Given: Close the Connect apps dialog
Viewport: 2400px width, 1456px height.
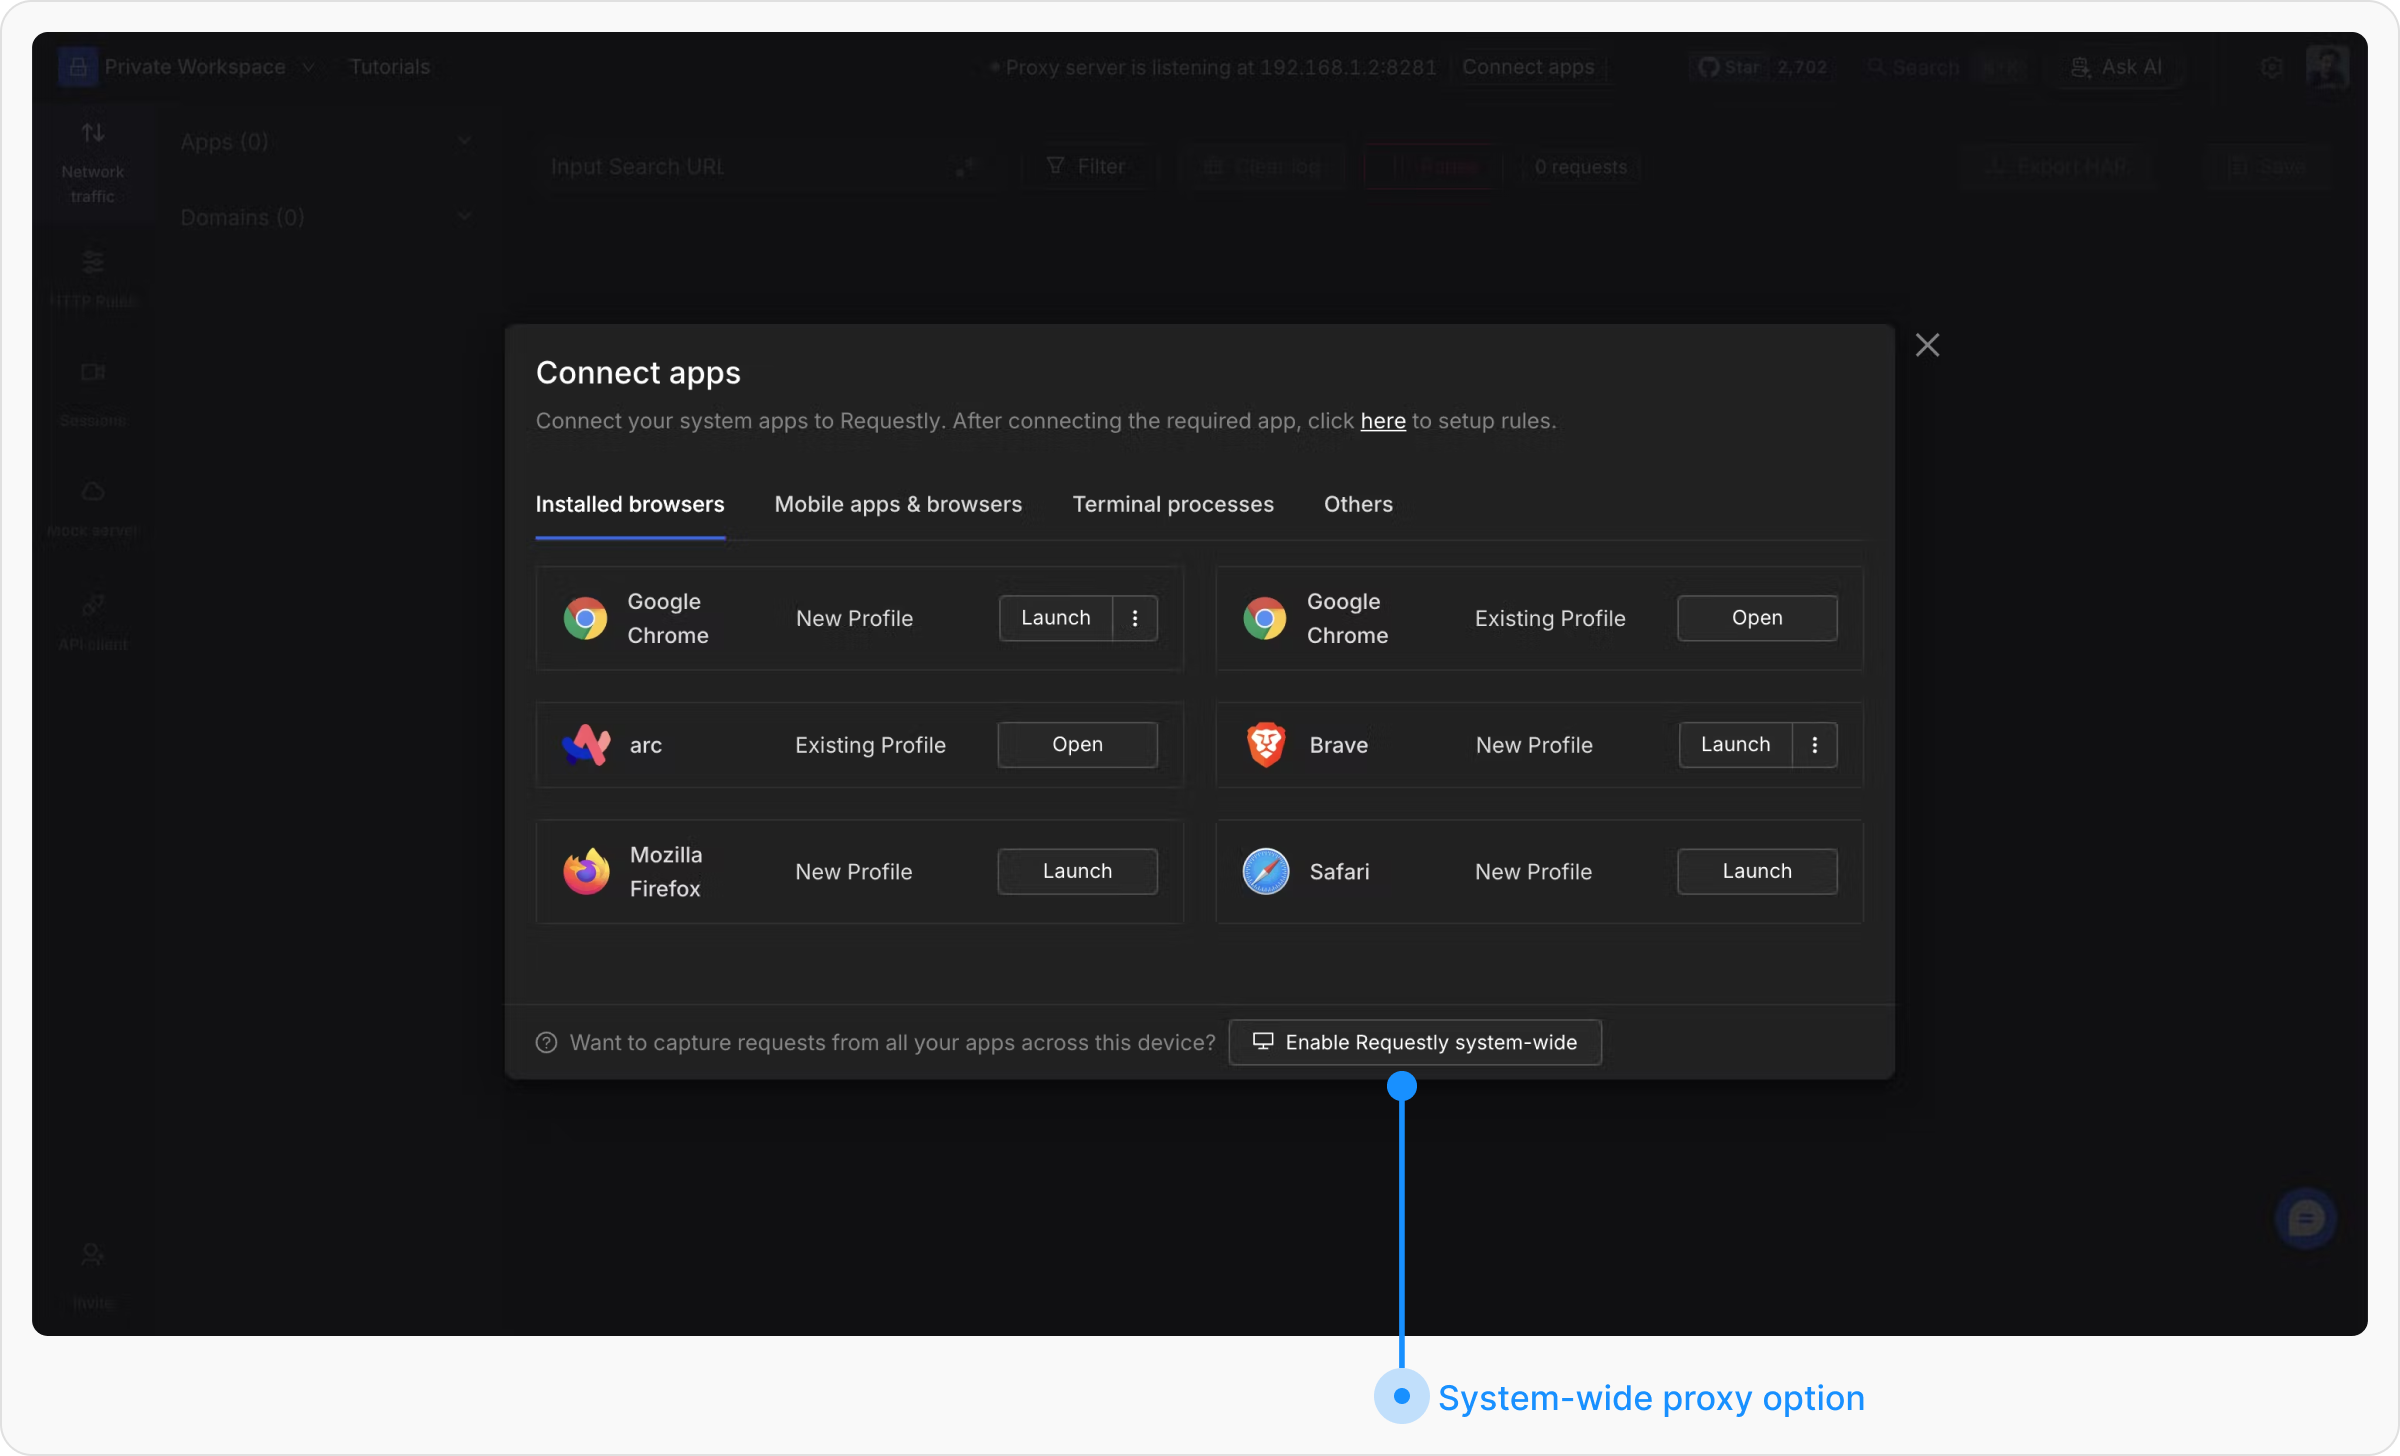Looking at the screenshot, I should click(1927, 345).
